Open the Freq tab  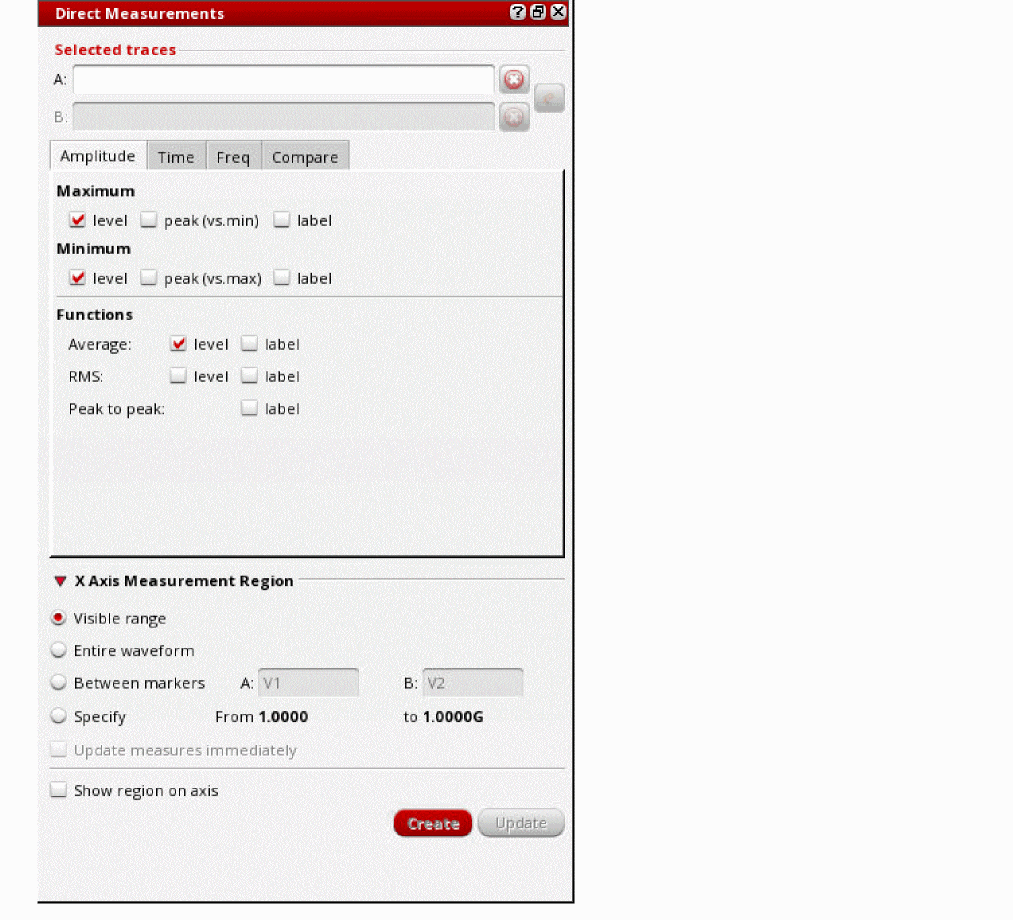click(233, 157)
